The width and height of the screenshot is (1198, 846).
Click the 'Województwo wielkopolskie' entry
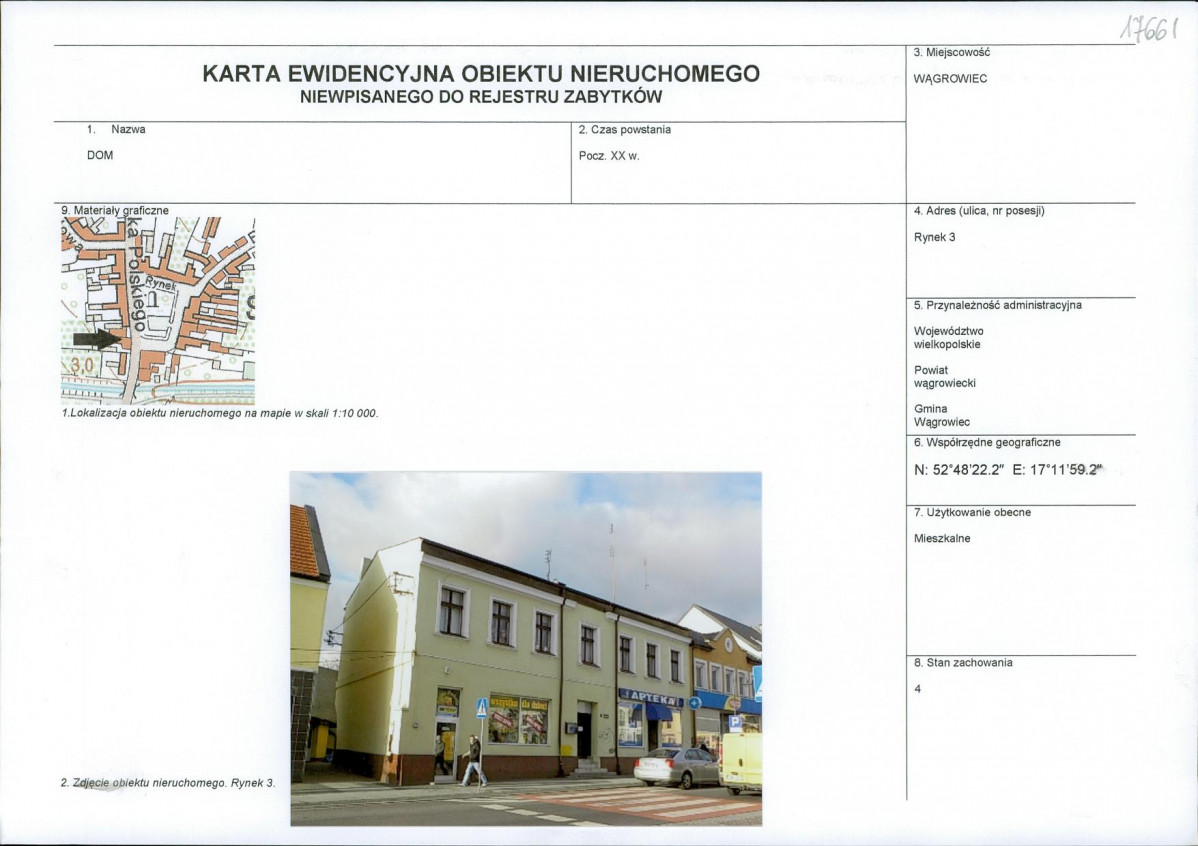948,338
